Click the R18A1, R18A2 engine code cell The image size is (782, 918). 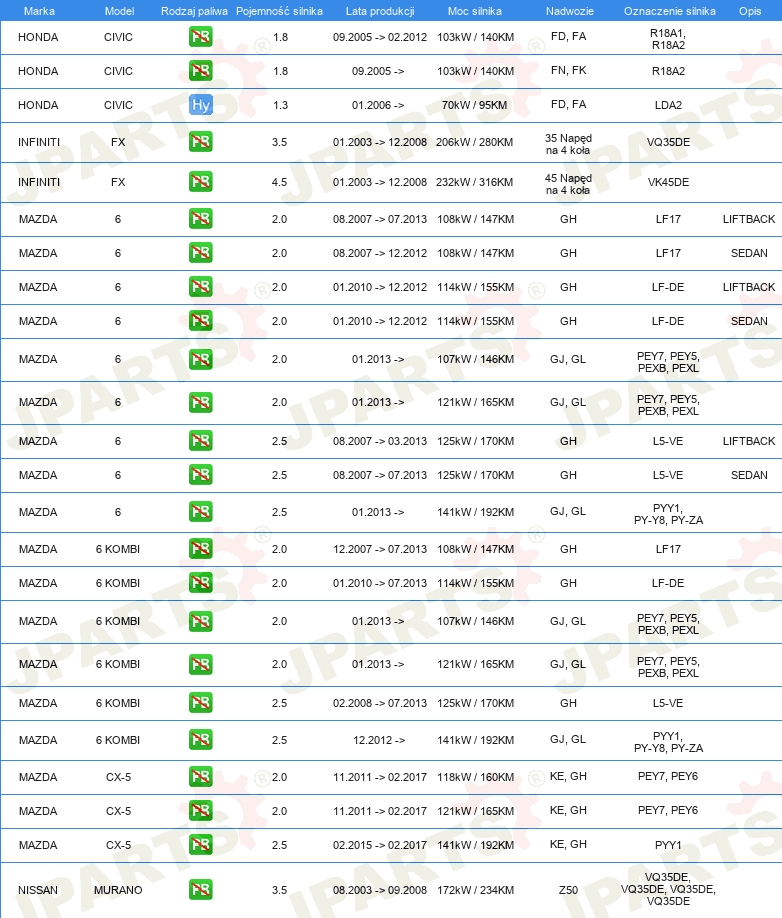pos(668,39)
